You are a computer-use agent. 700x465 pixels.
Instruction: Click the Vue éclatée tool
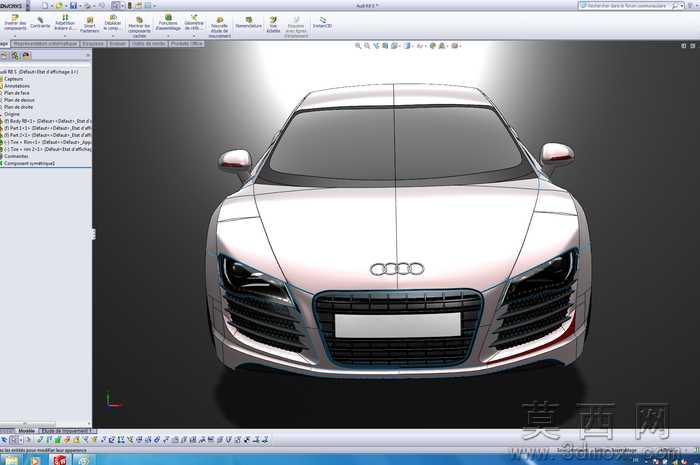[x=273, y=25]
